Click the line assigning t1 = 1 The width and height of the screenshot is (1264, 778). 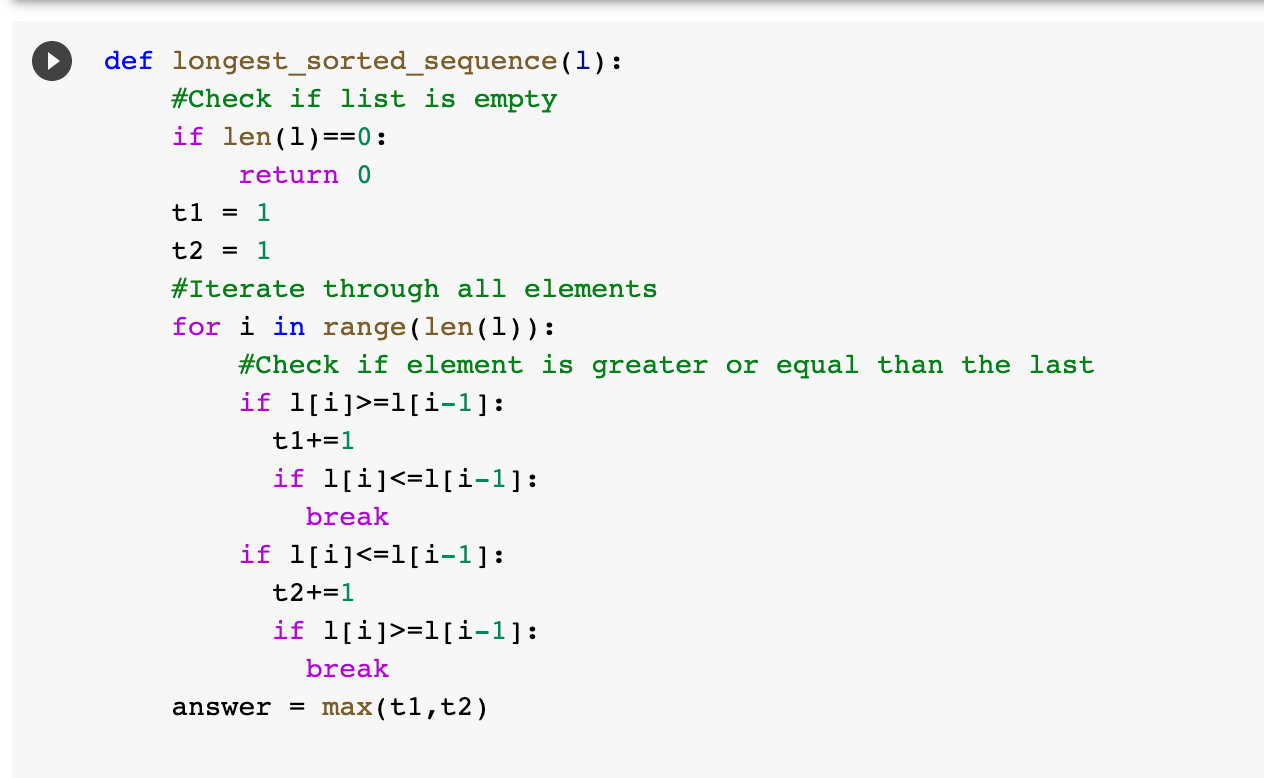(220, 213)
